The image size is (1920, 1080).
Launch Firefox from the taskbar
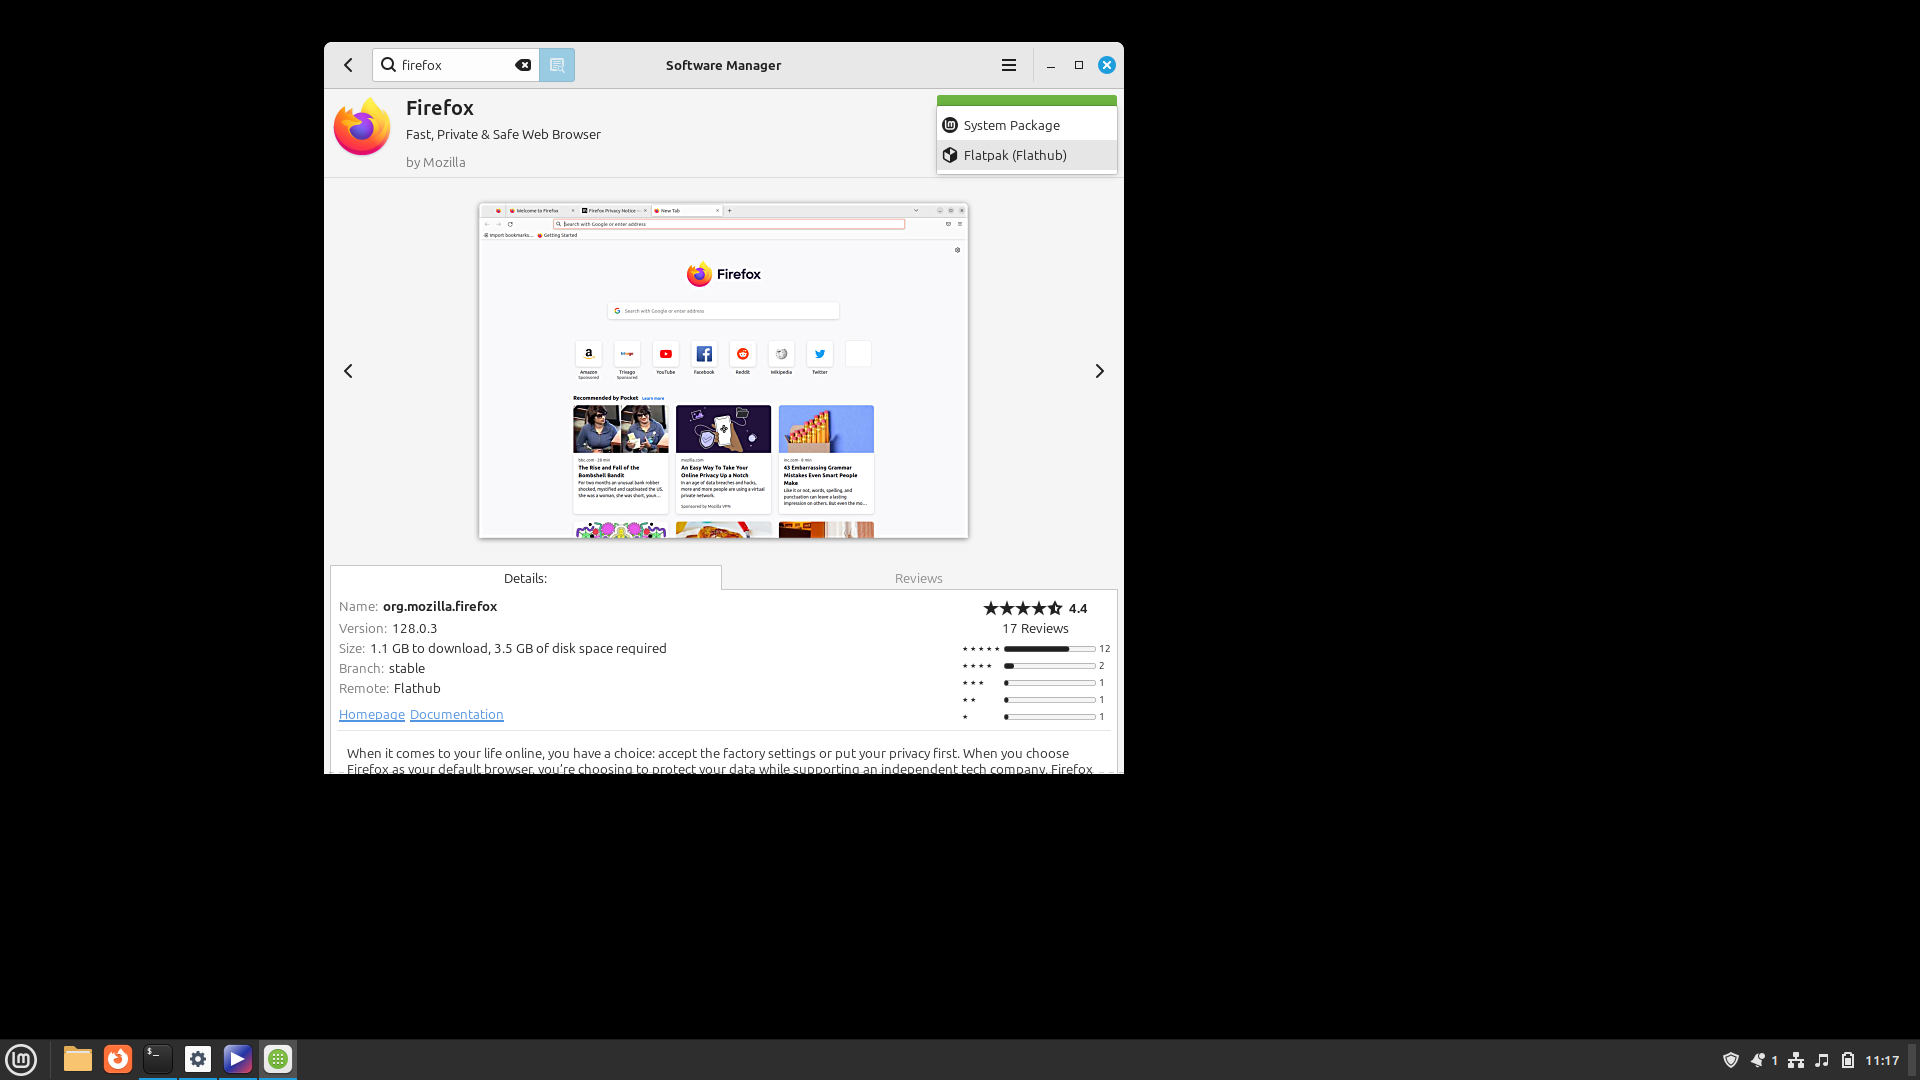[118, 1059]
